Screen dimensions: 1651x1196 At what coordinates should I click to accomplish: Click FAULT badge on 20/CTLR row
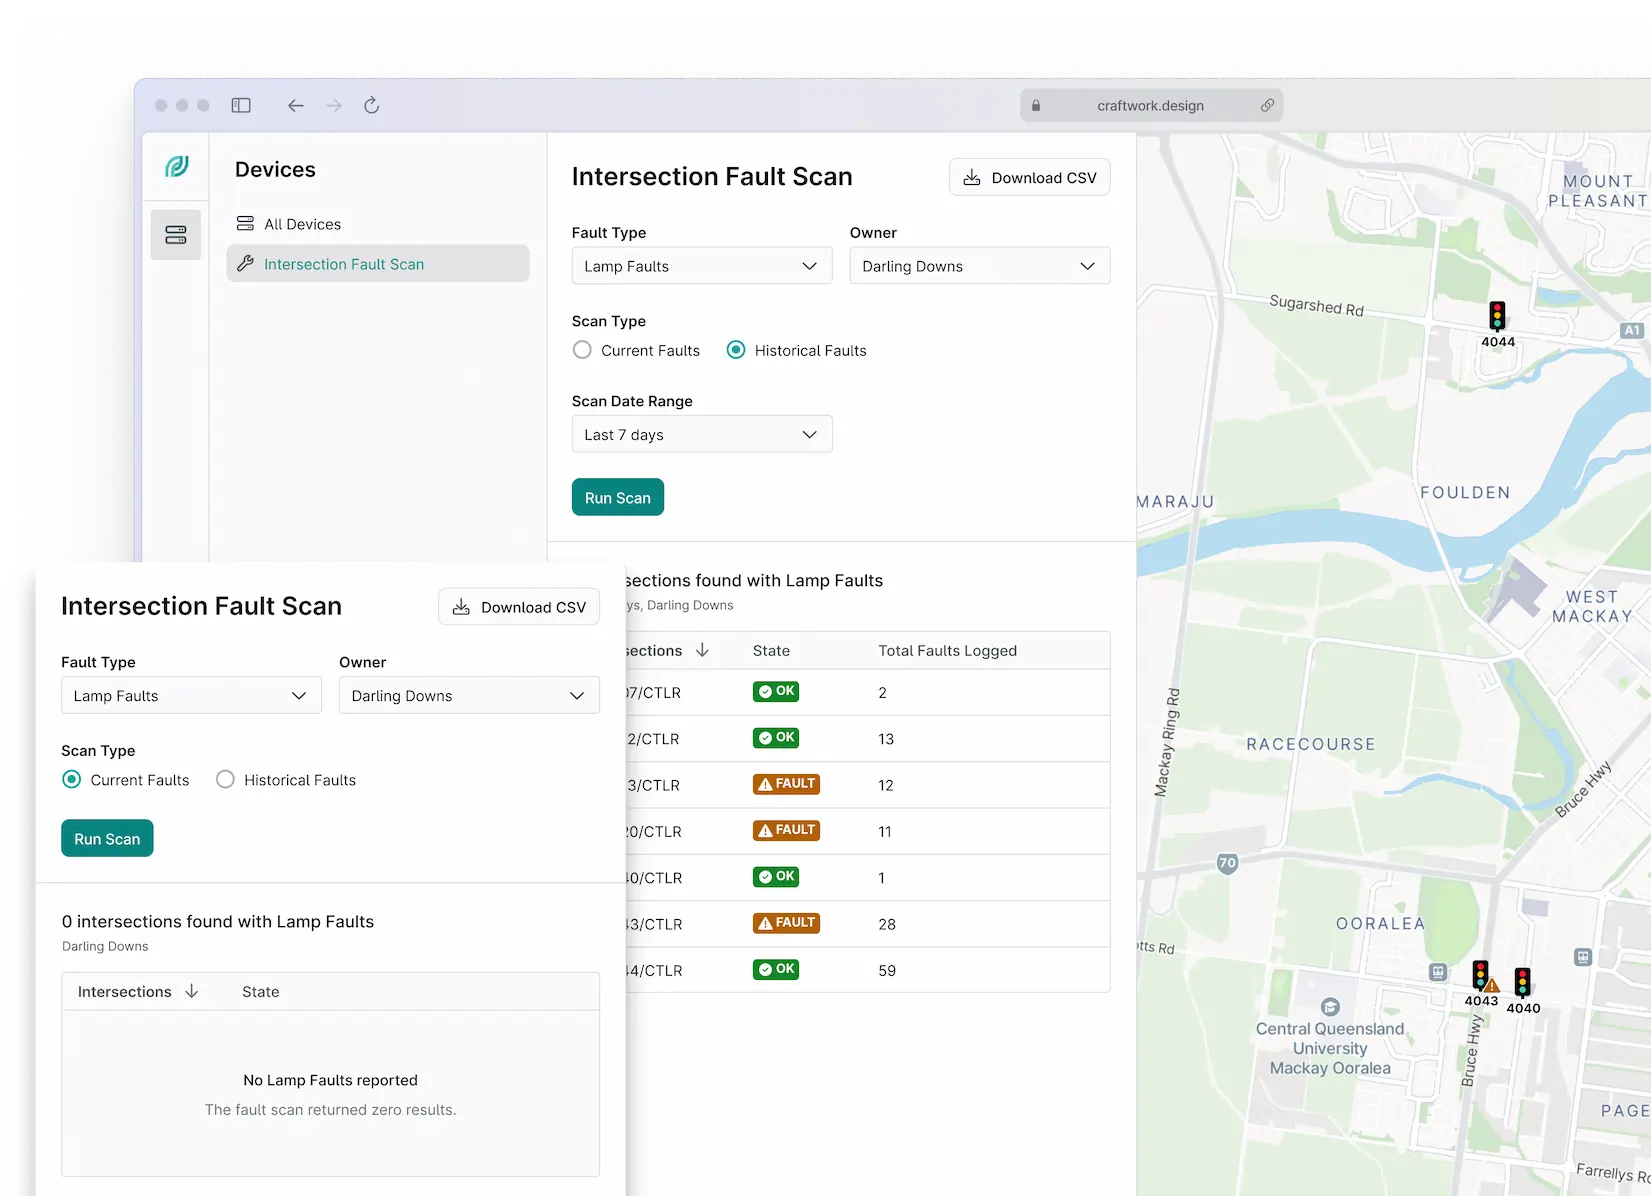click(x=786, y=830)
